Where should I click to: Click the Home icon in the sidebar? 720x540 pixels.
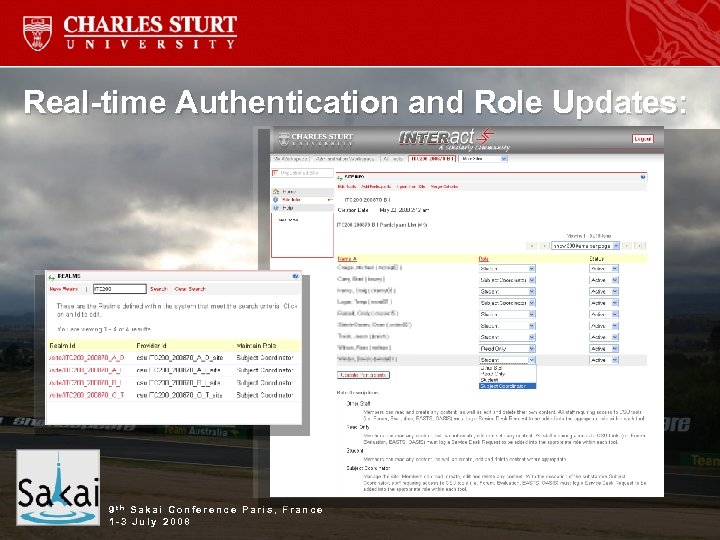click(276, 191)
